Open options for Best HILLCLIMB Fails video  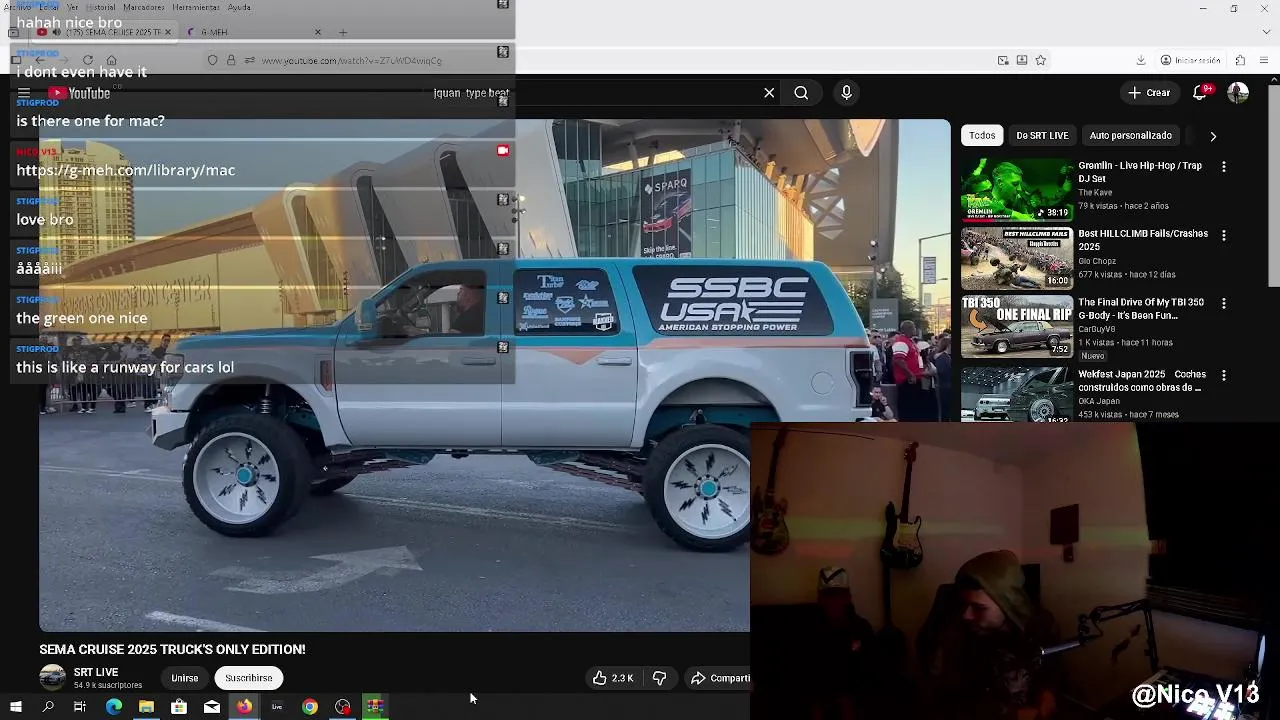pyautogui.click(x=1223, y=235)
